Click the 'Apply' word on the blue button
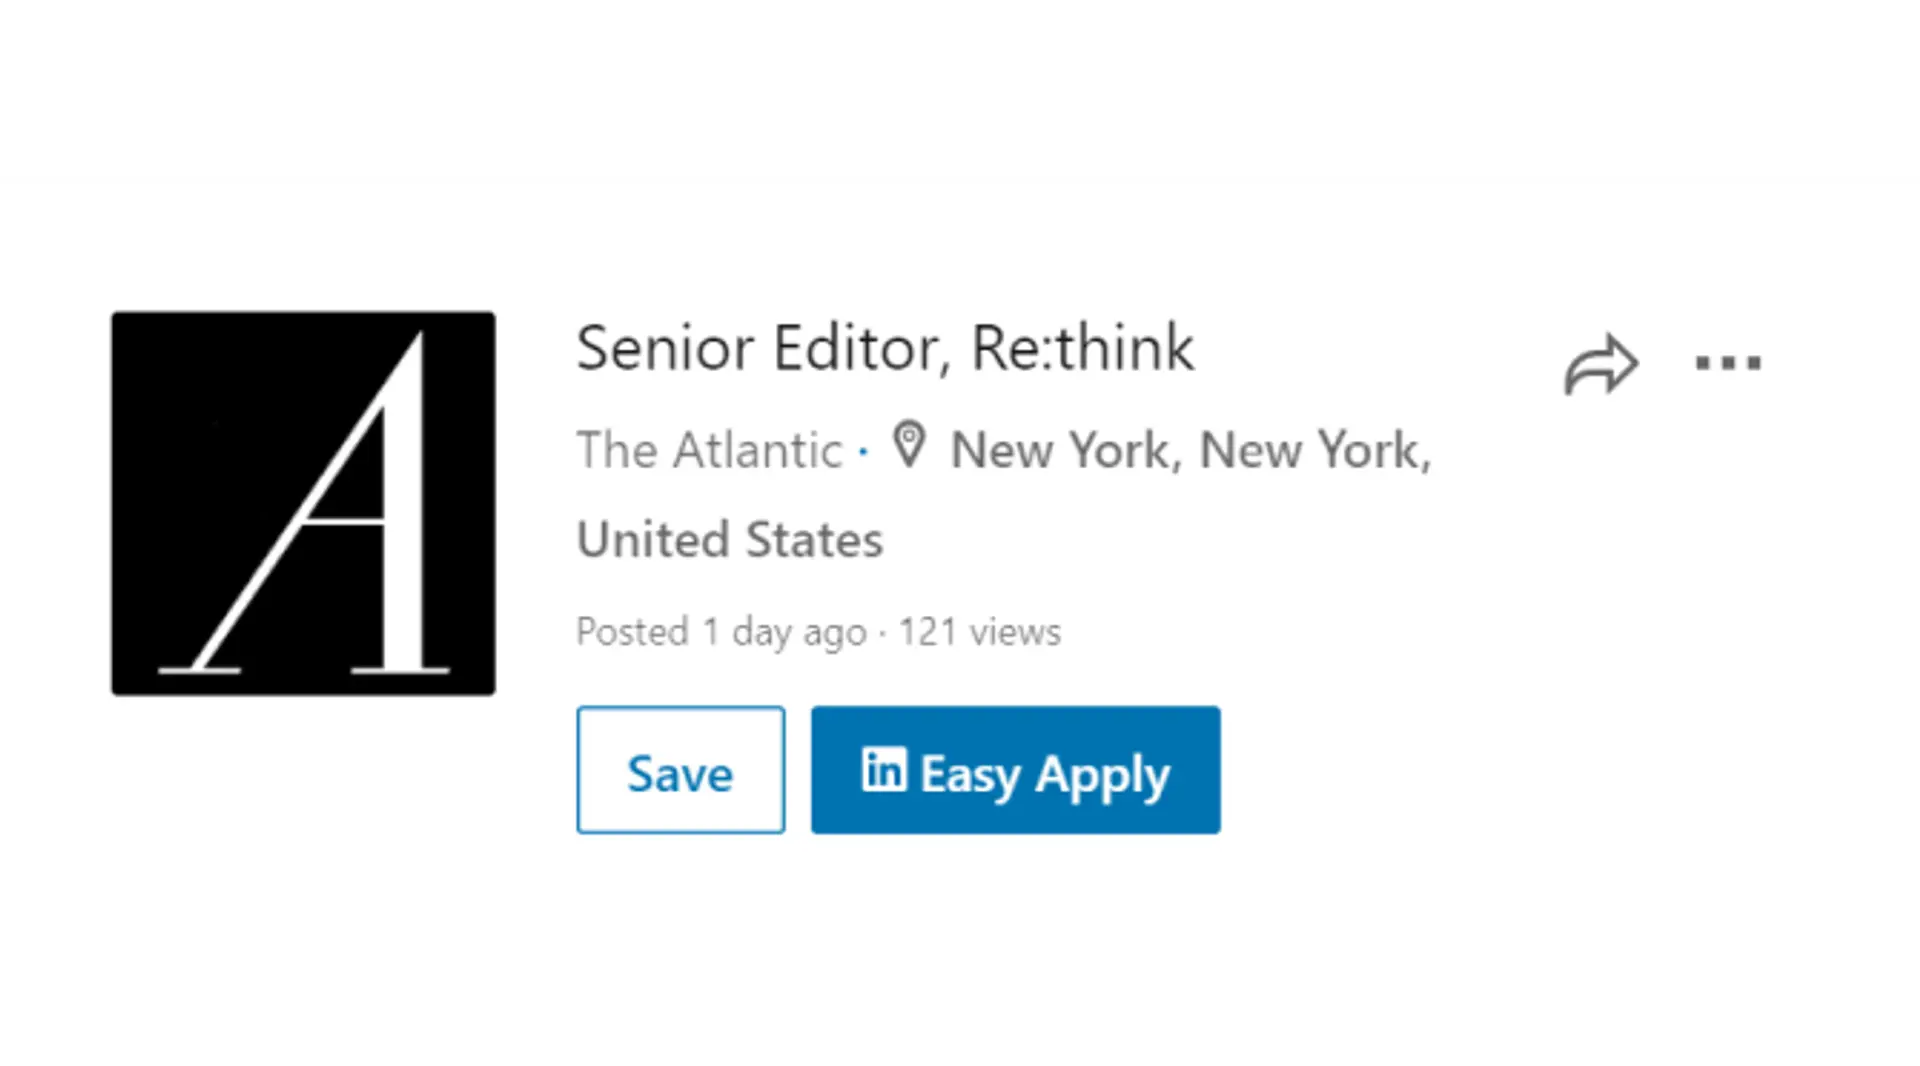Viewport: 1920px width, 1066px height. coord(1102,775)
